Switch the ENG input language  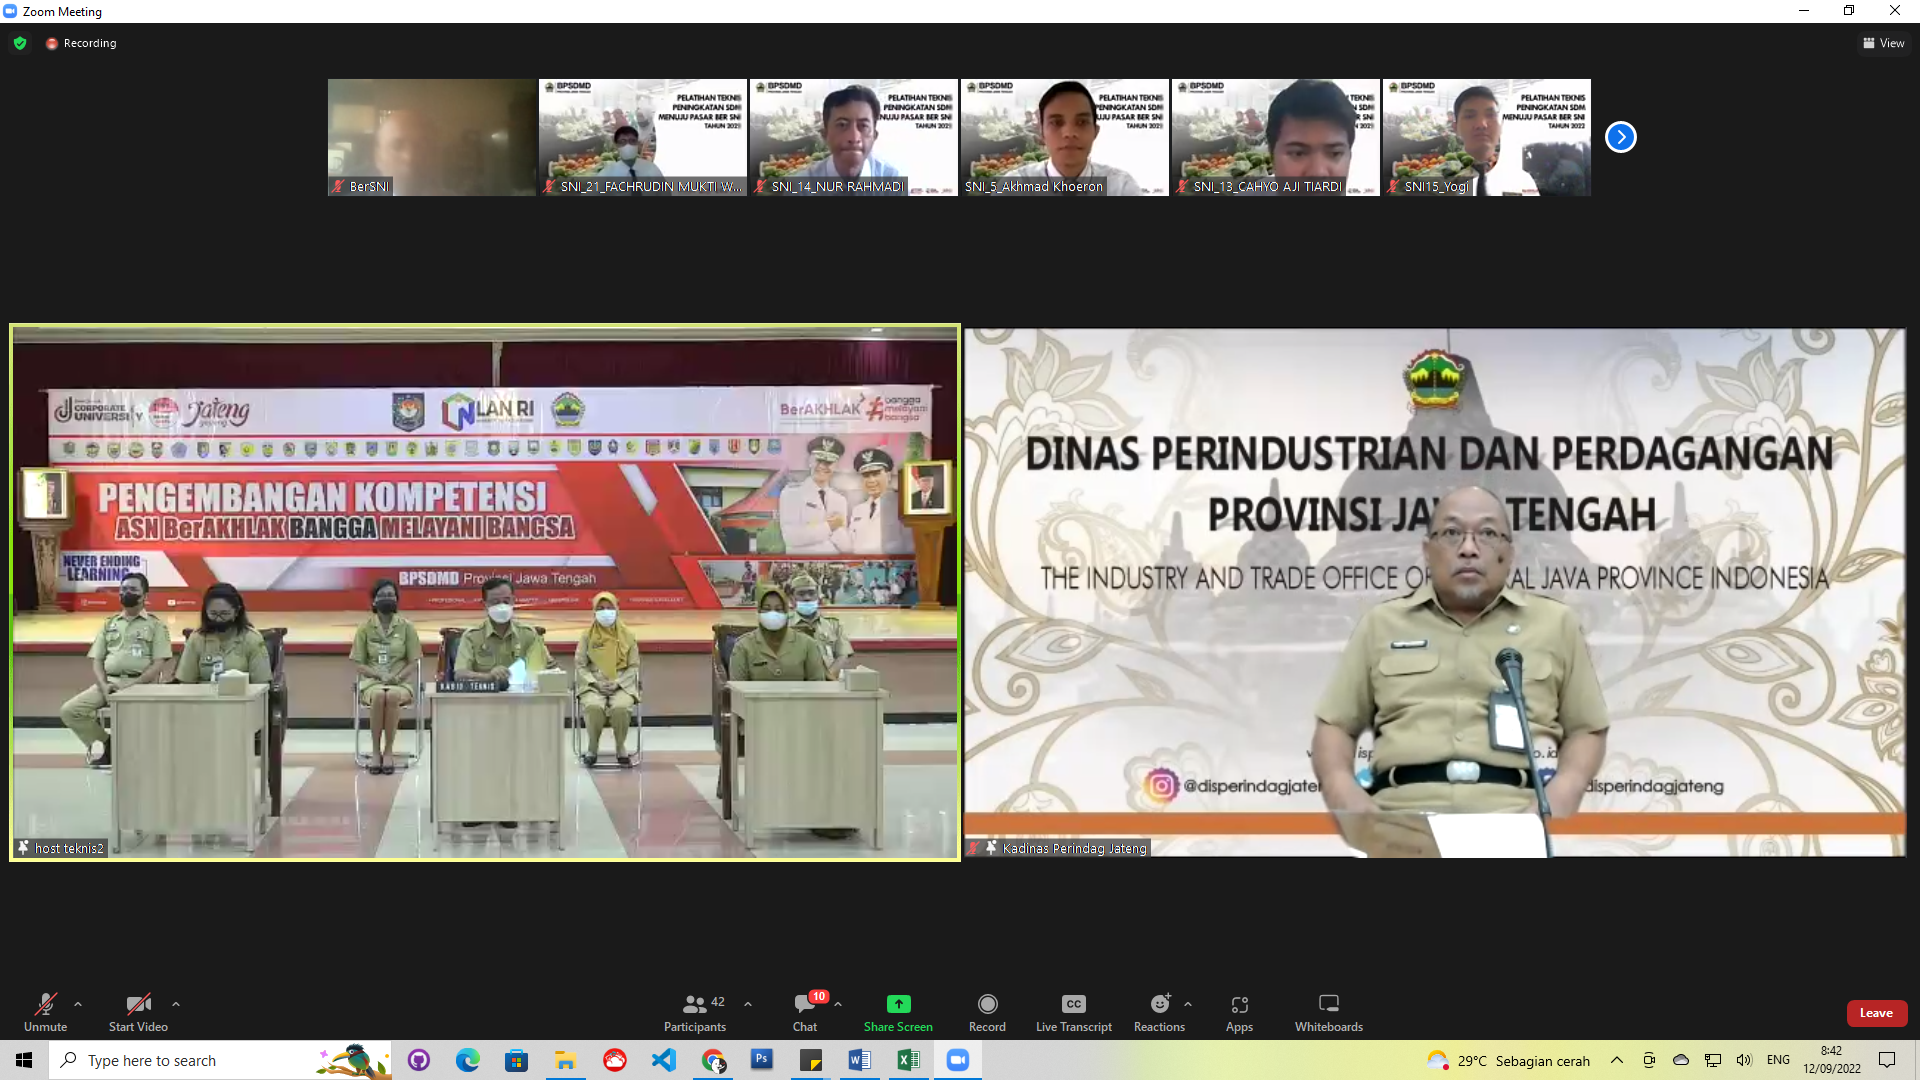coord(1778,1060)
